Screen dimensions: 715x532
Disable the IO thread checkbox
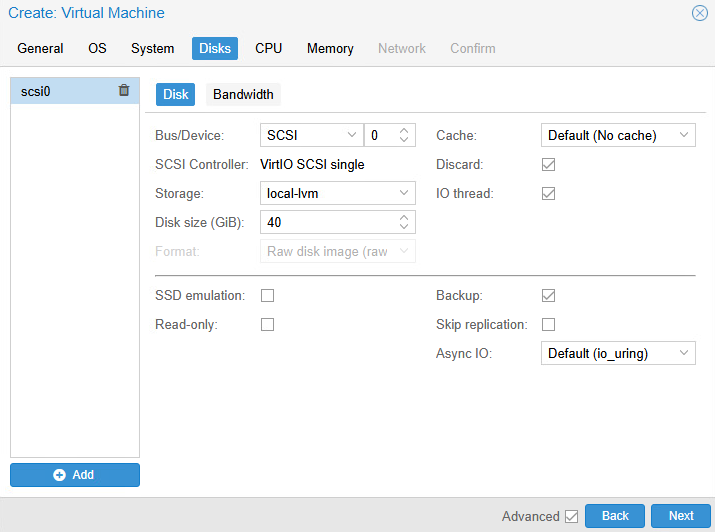[x=548, y=193]
